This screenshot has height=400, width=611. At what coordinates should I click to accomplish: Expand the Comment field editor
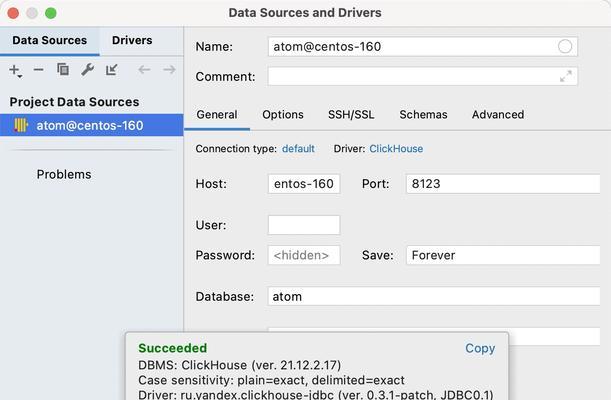(x=565, y=76)
